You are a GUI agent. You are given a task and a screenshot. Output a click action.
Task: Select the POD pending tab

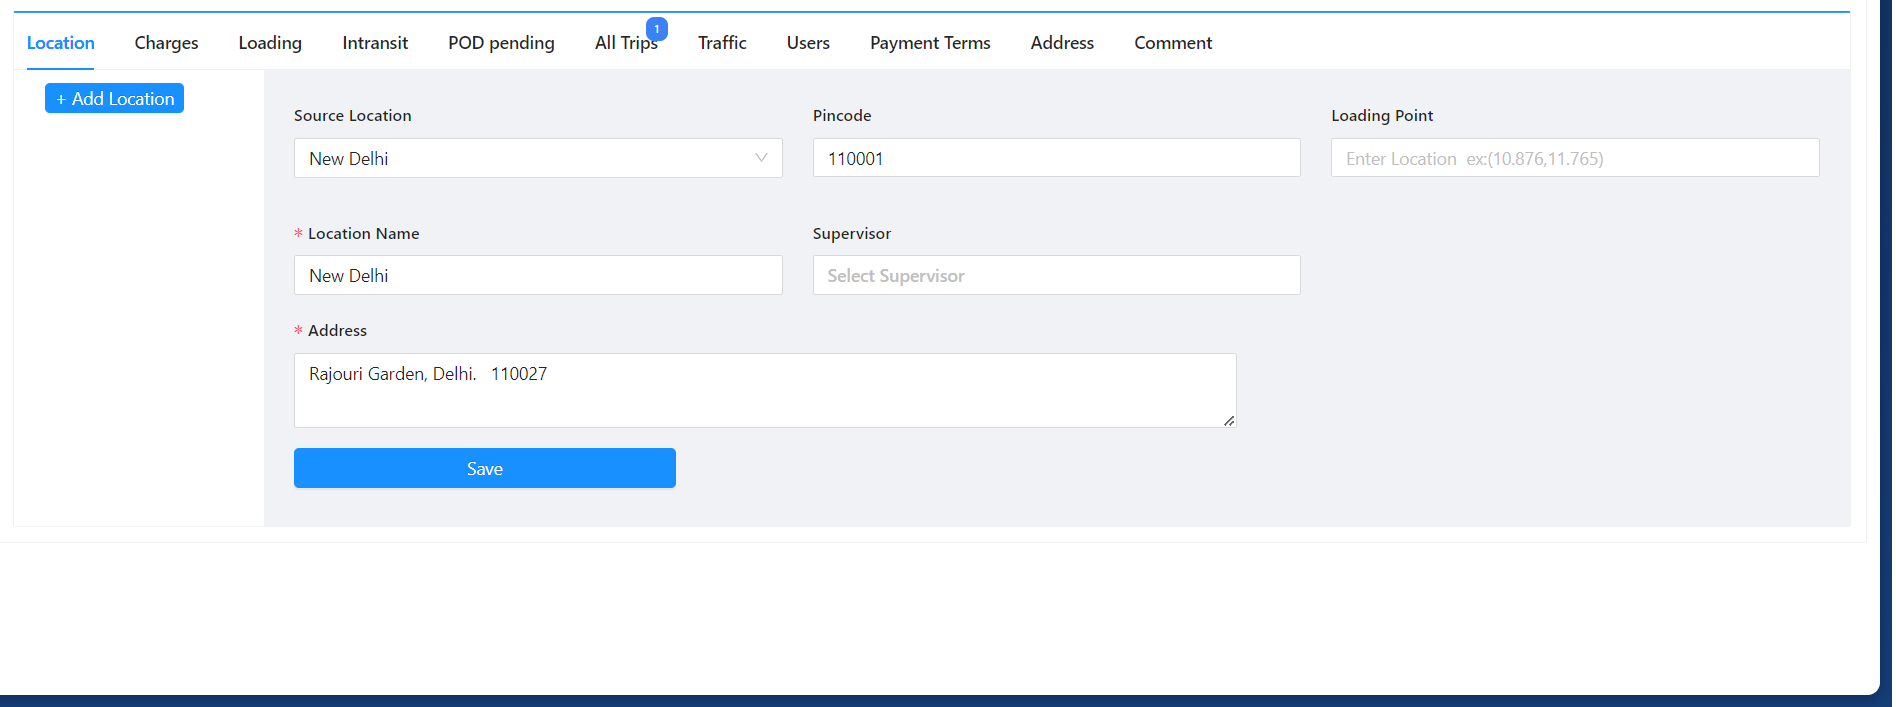click(x=501, y=43)
